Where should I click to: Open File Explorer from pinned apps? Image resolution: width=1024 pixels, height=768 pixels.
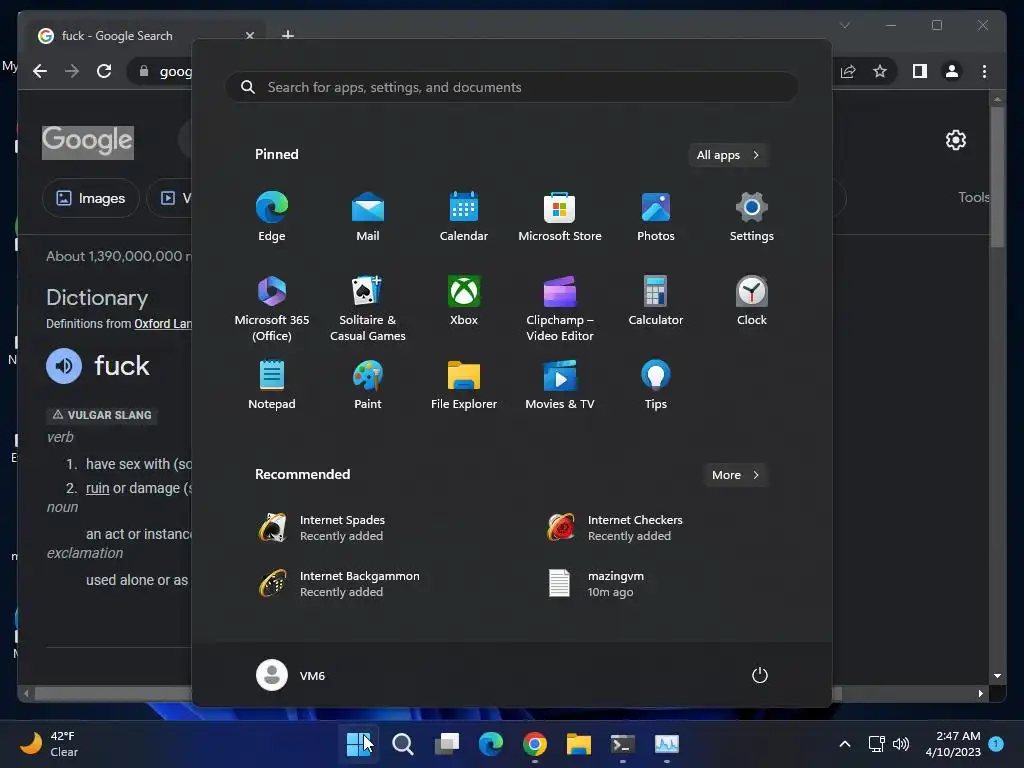pos(464,385)
